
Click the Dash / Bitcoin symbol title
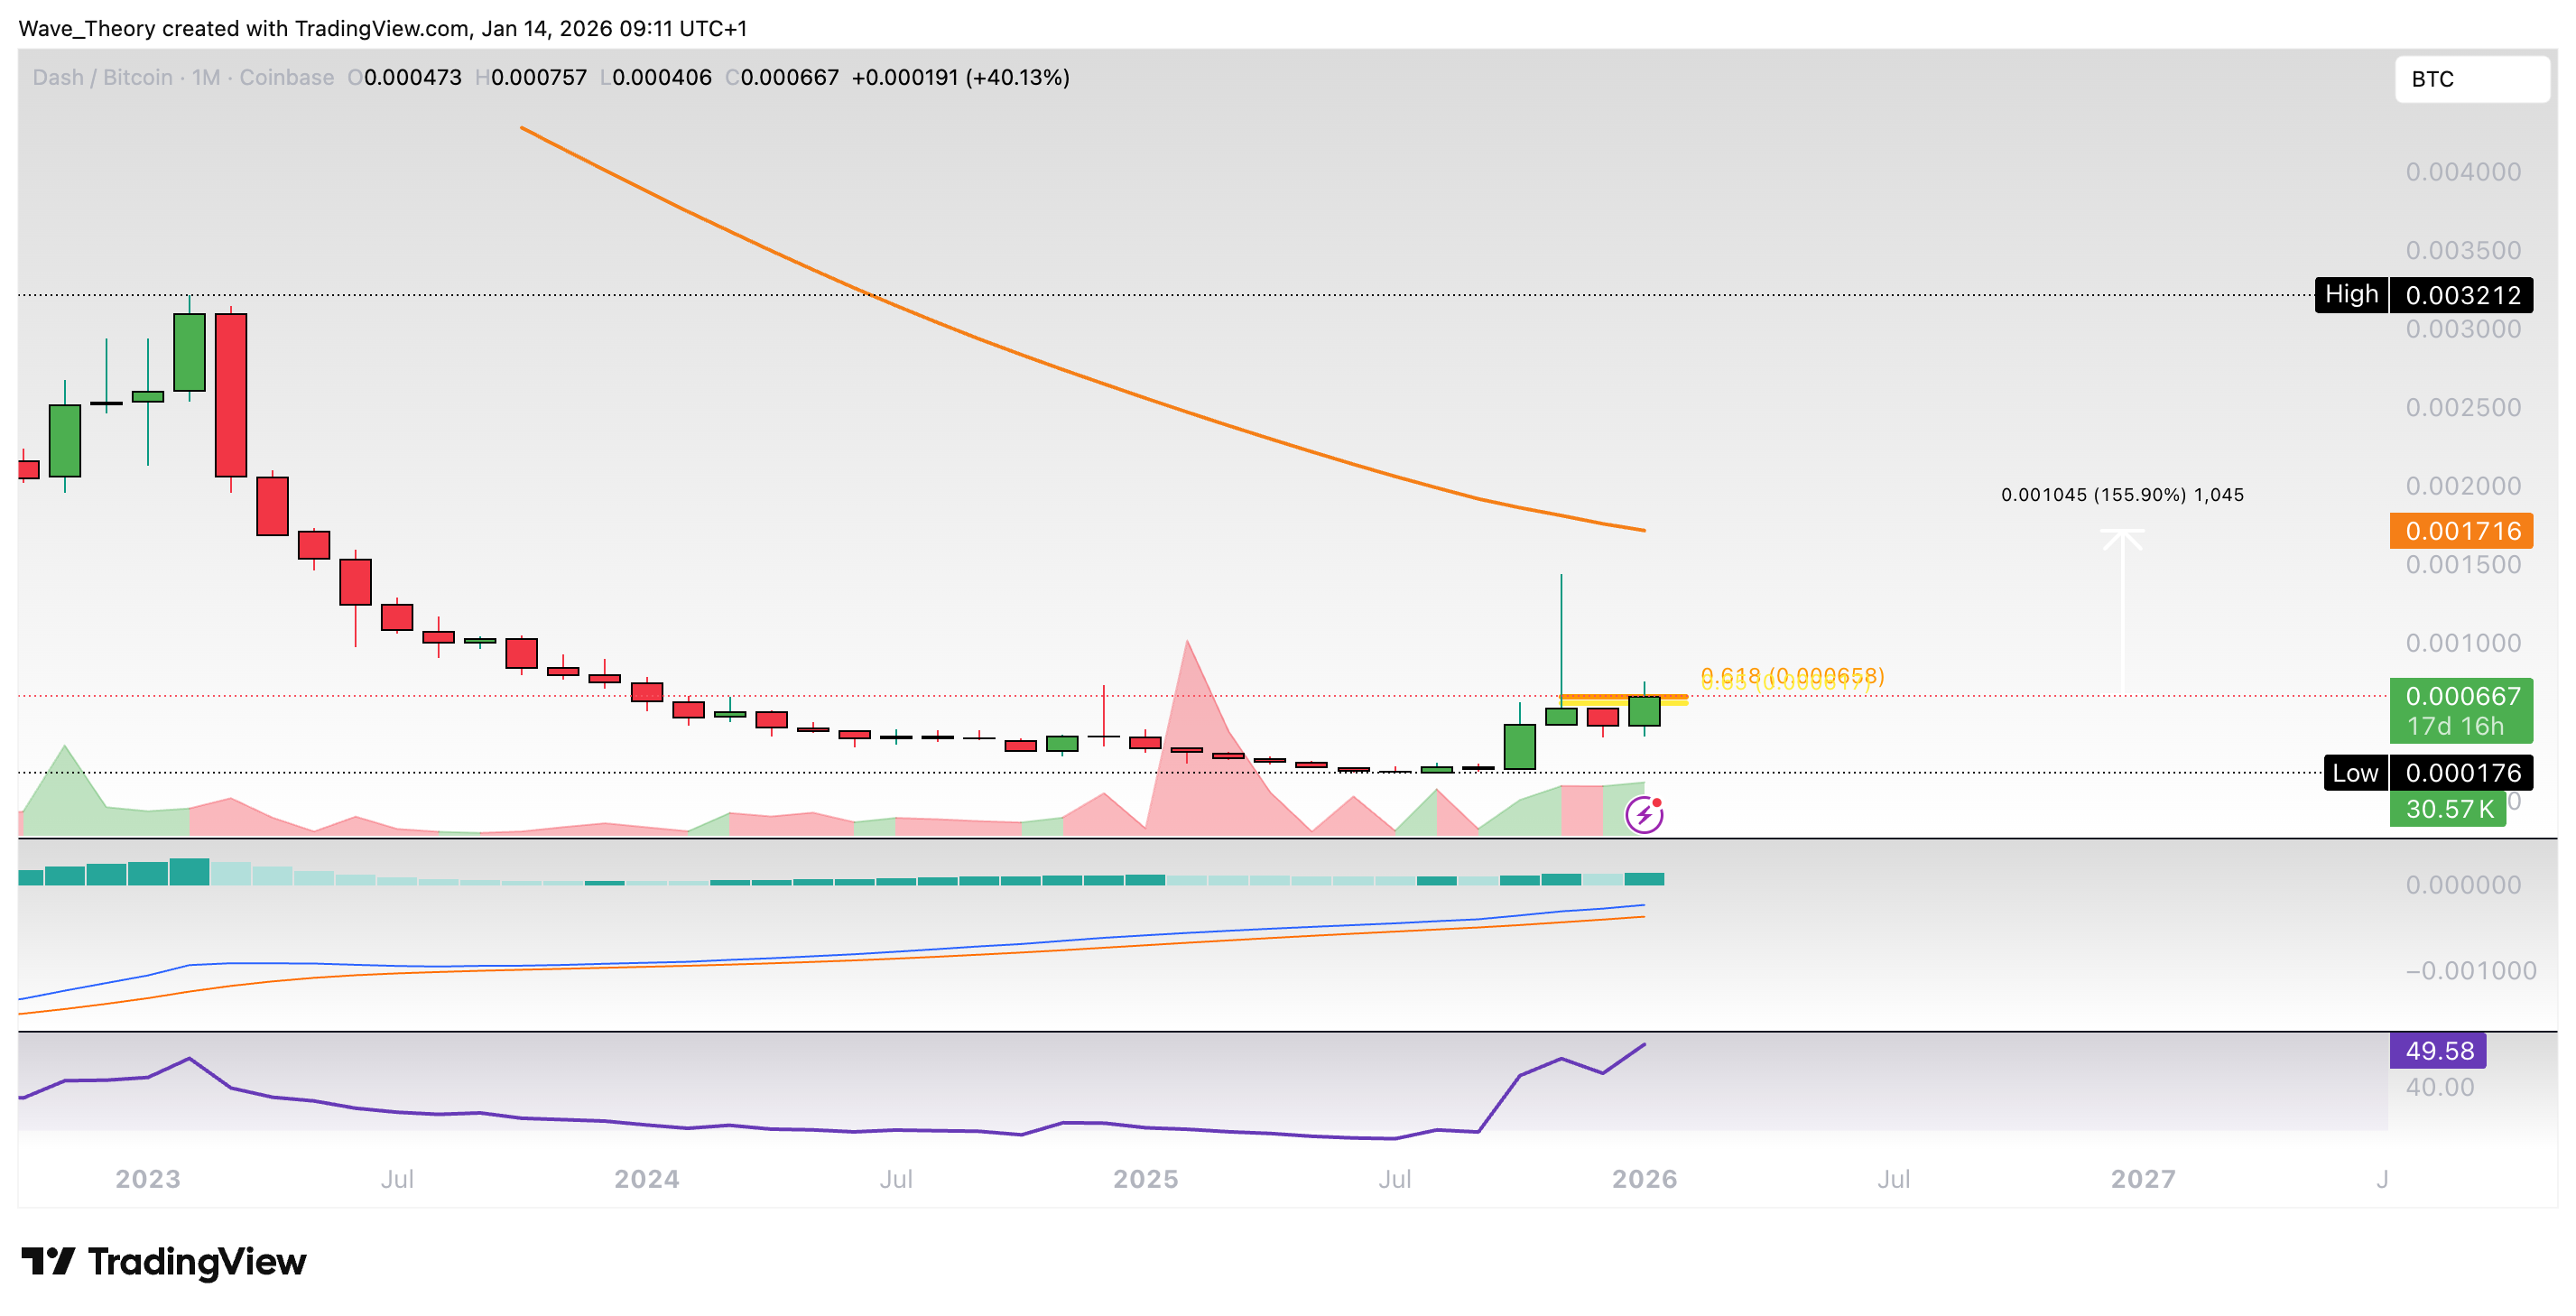[x=102, y=77]
